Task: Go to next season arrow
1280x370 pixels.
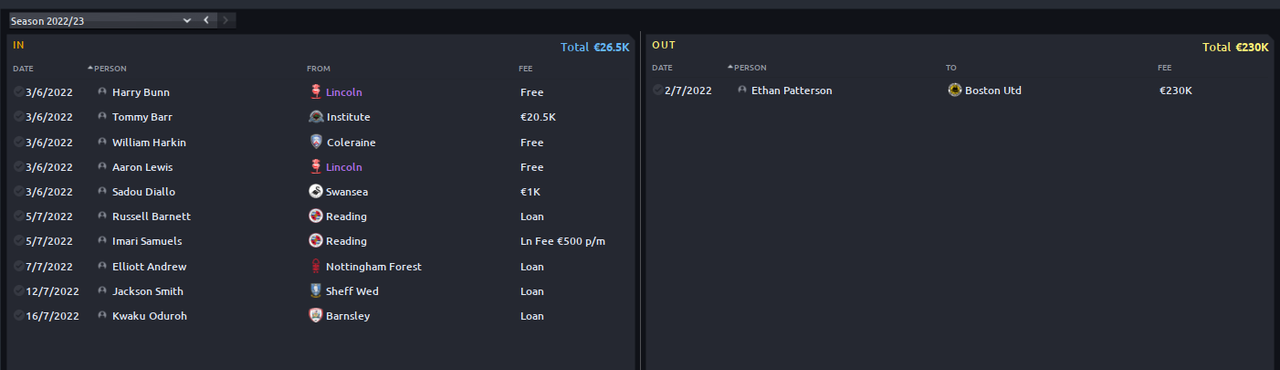Action: pyautogui.click(x=226, y=20)
